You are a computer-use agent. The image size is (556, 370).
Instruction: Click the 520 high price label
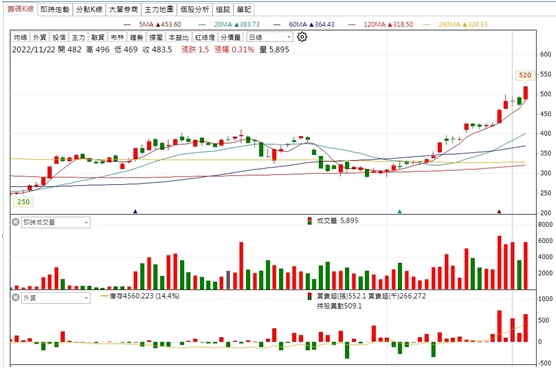point(525,75)
